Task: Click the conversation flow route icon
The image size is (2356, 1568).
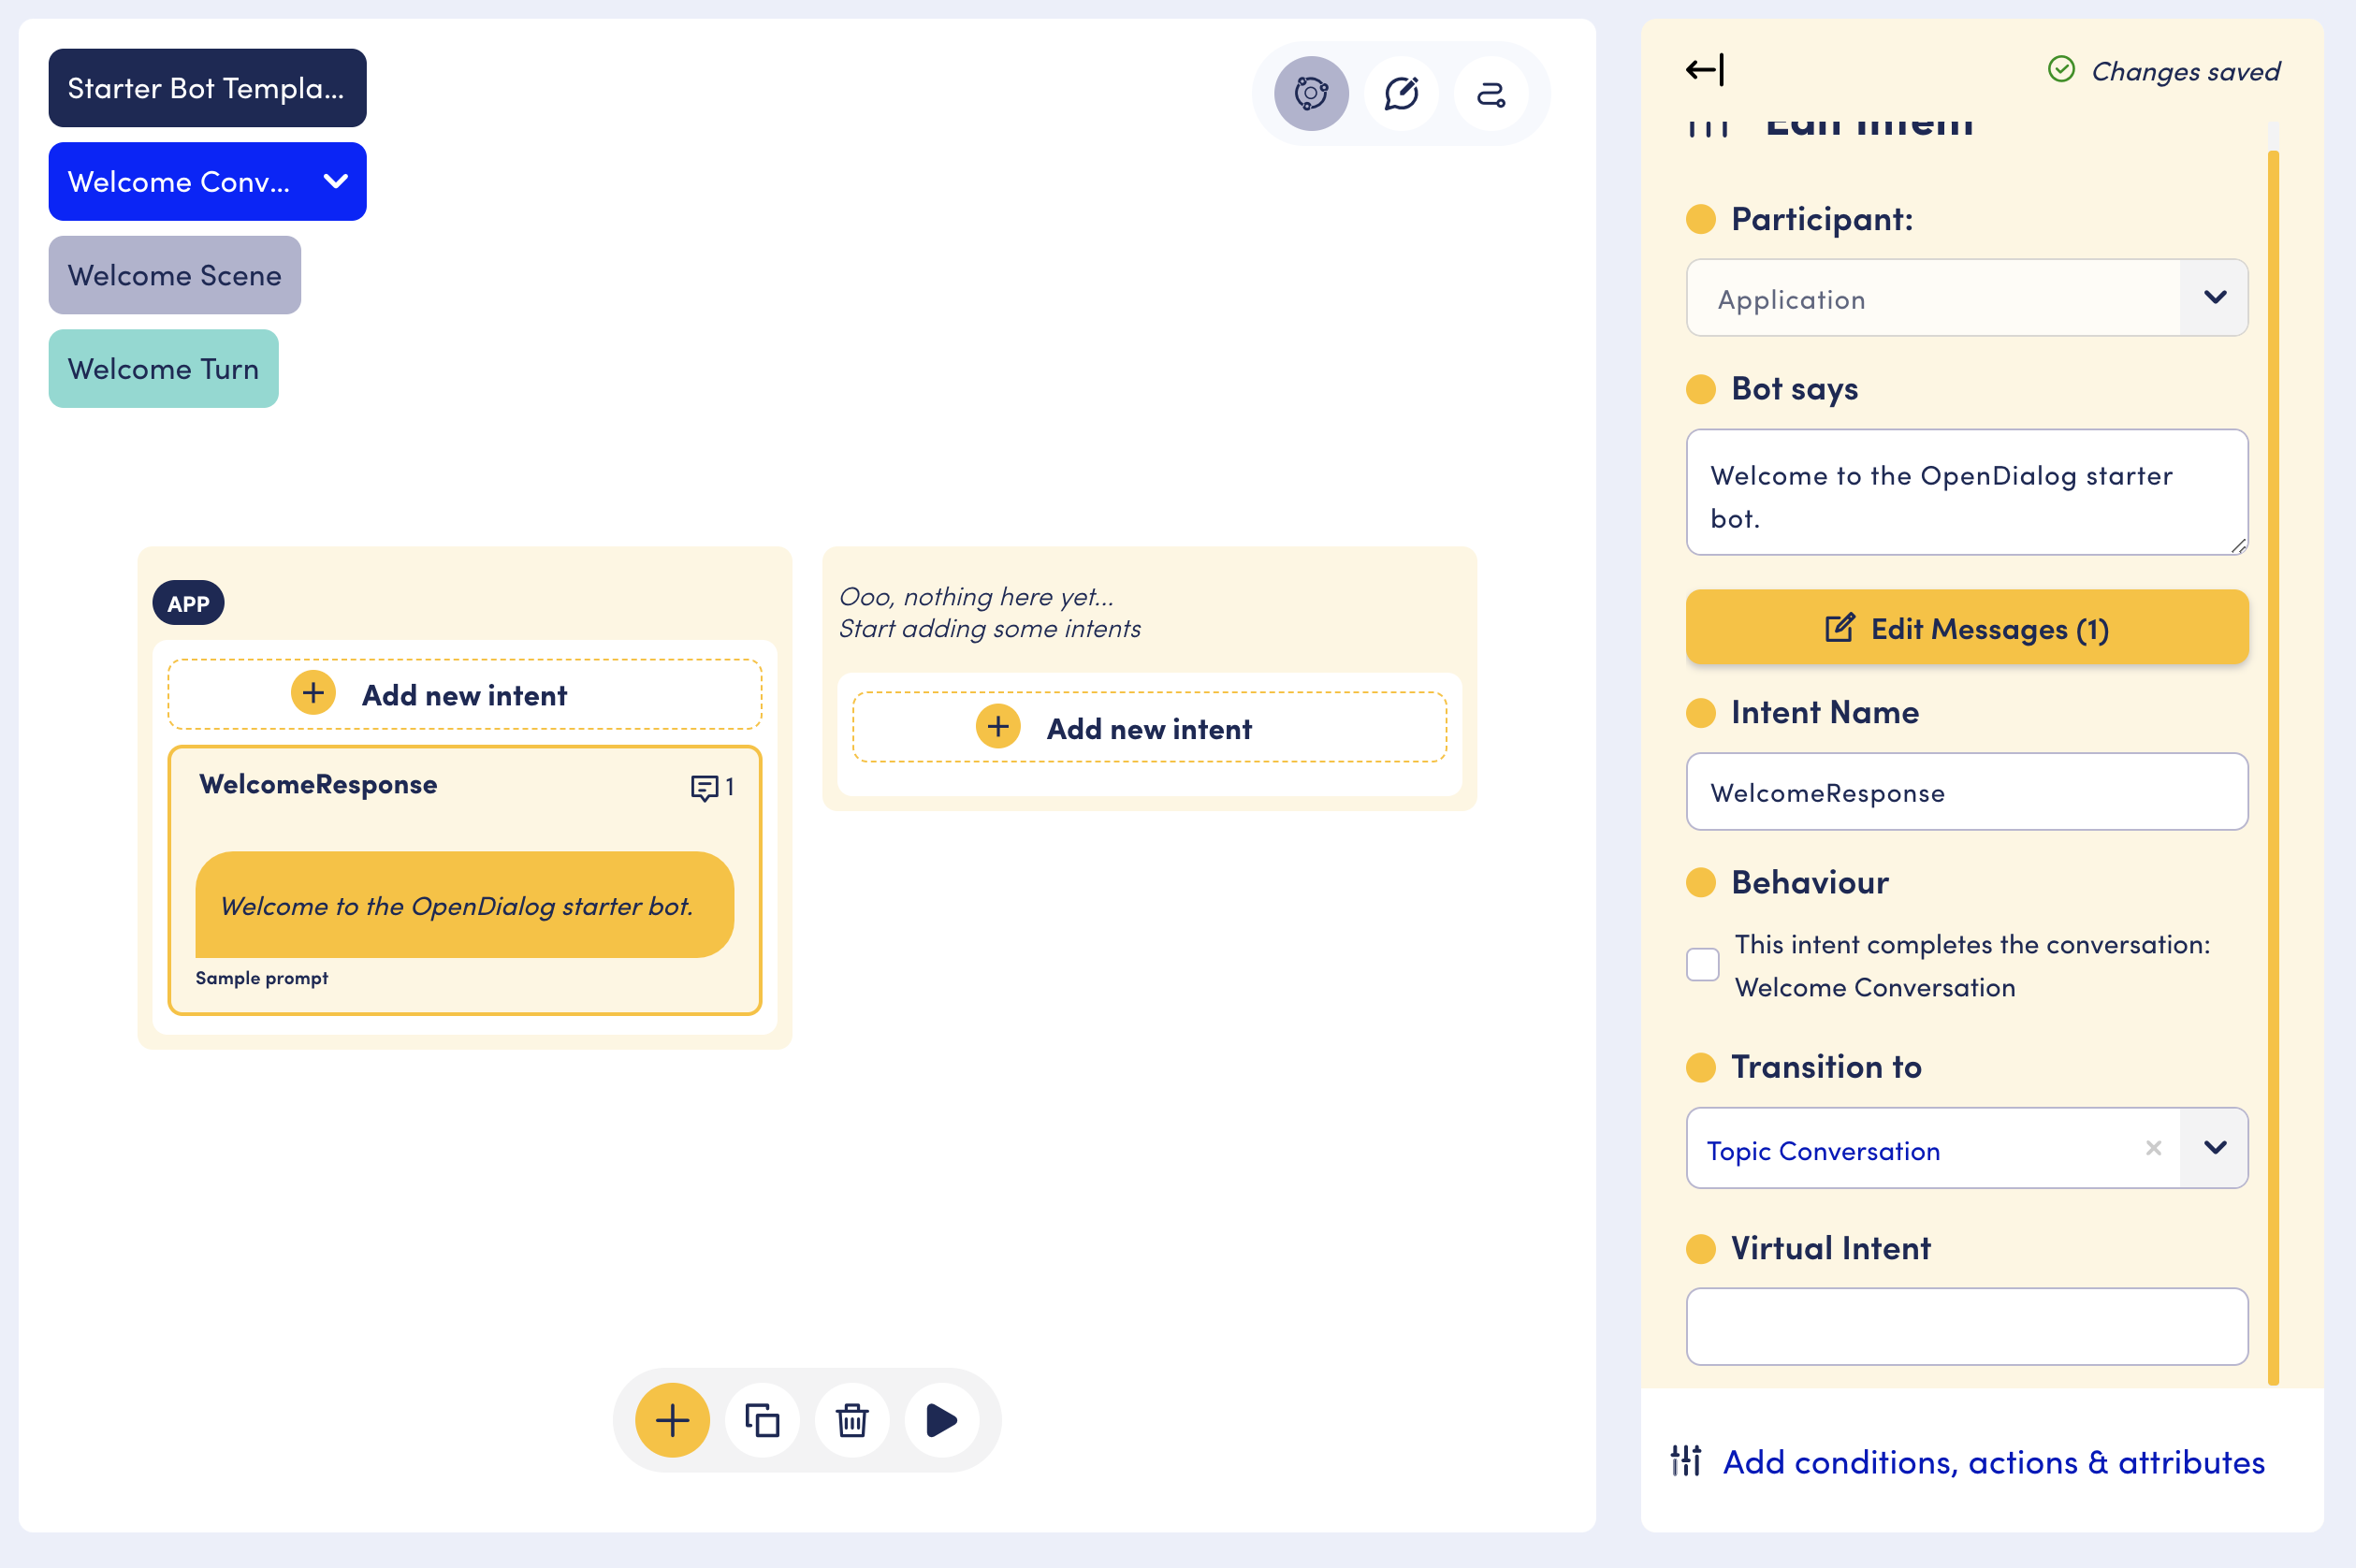Action: (x=1491, y=94)
